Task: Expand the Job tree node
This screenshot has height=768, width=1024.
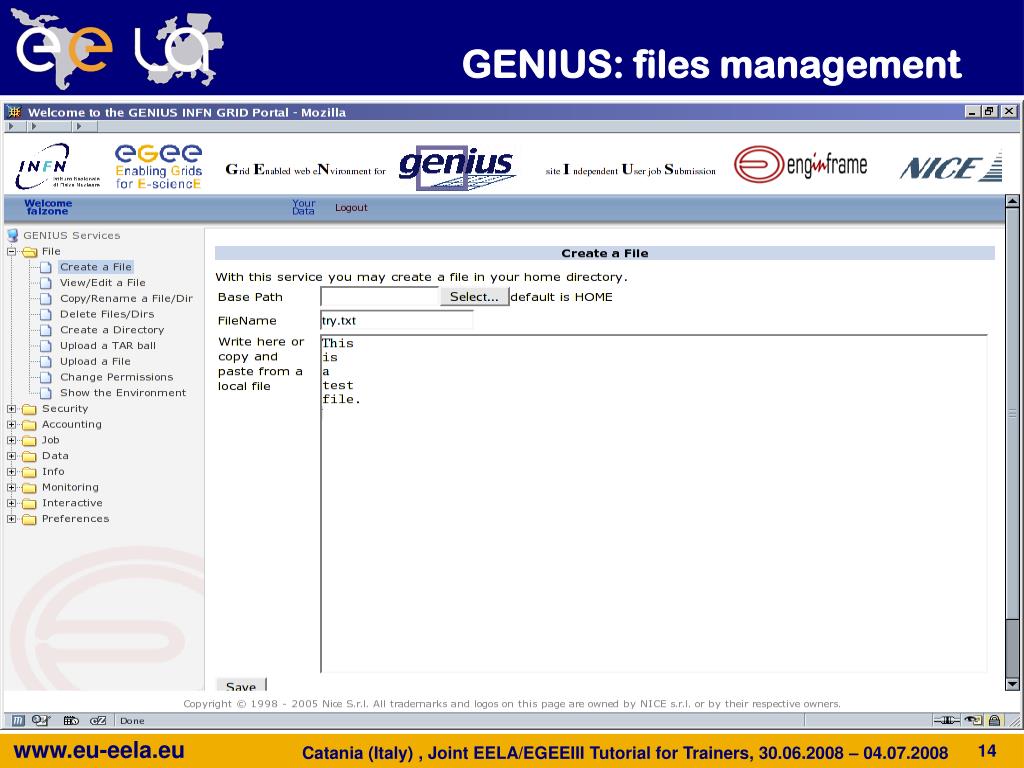Action: click(11, 440)
